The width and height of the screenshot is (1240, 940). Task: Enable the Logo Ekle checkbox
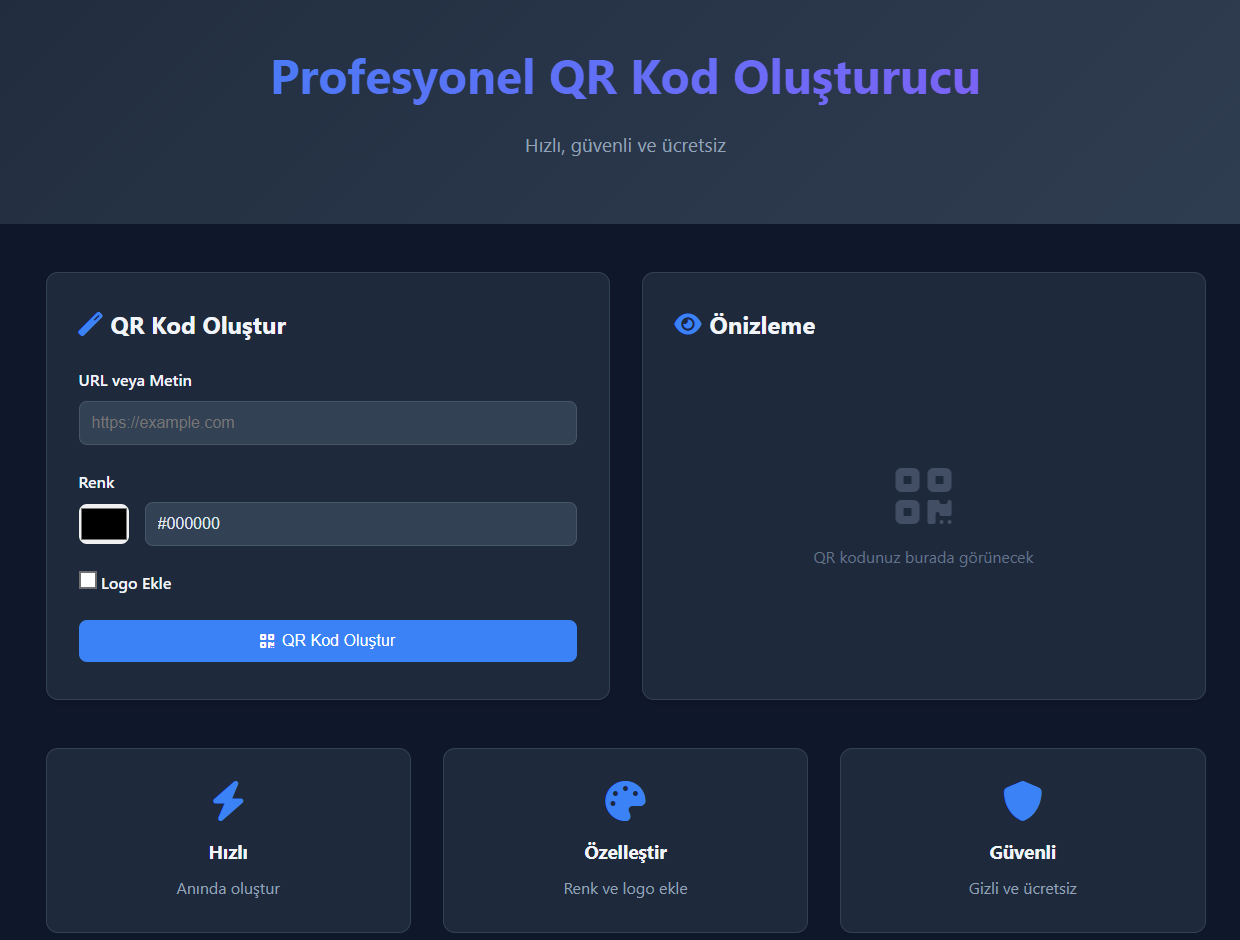(x=88, y=579)
